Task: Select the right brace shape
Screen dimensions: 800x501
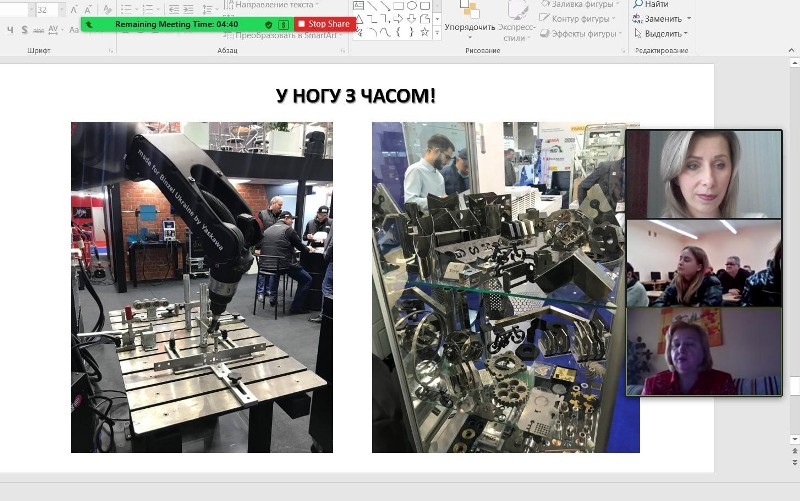Action: coord(411,32)
